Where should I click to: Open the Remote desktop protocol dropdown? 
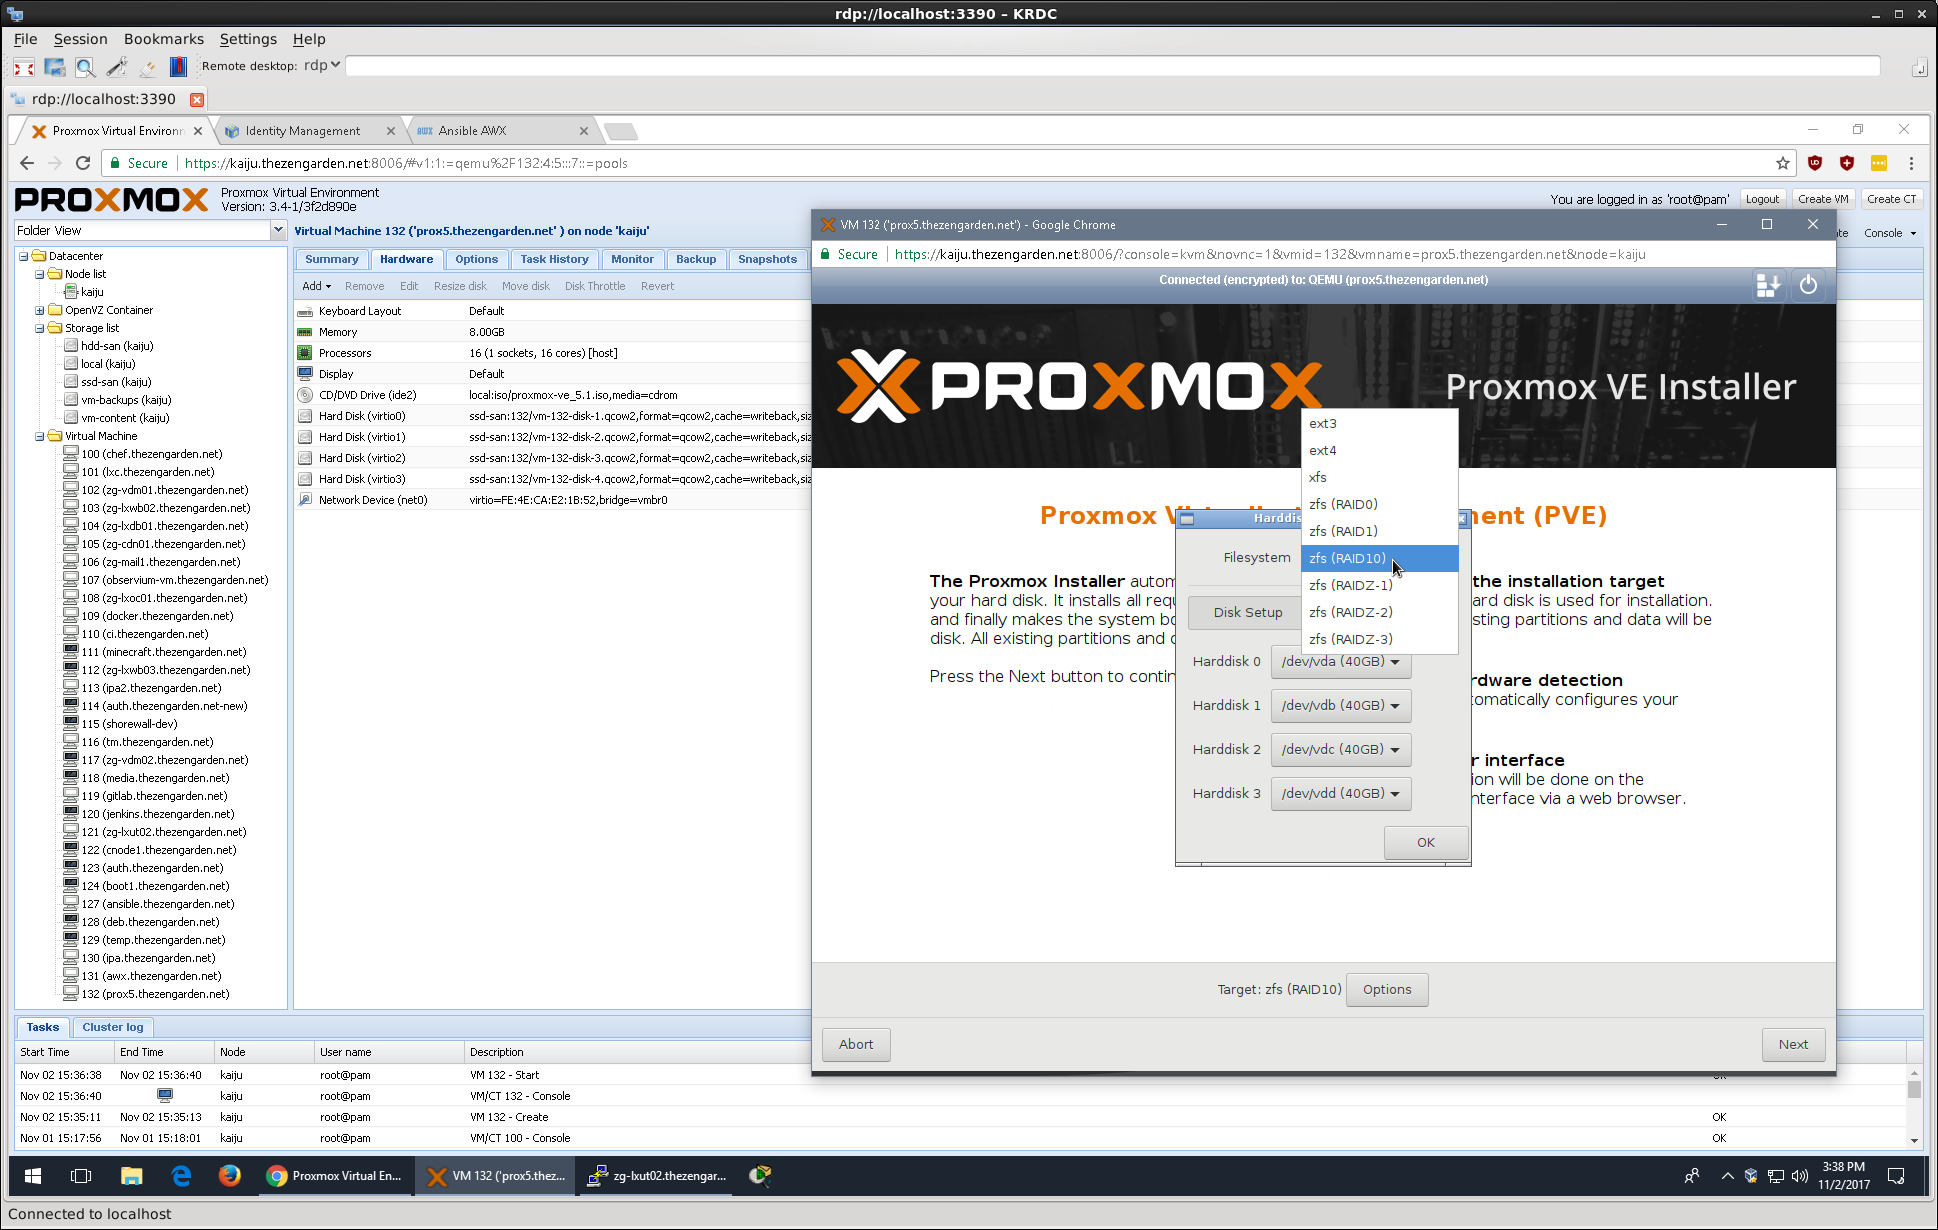point(322,65)
